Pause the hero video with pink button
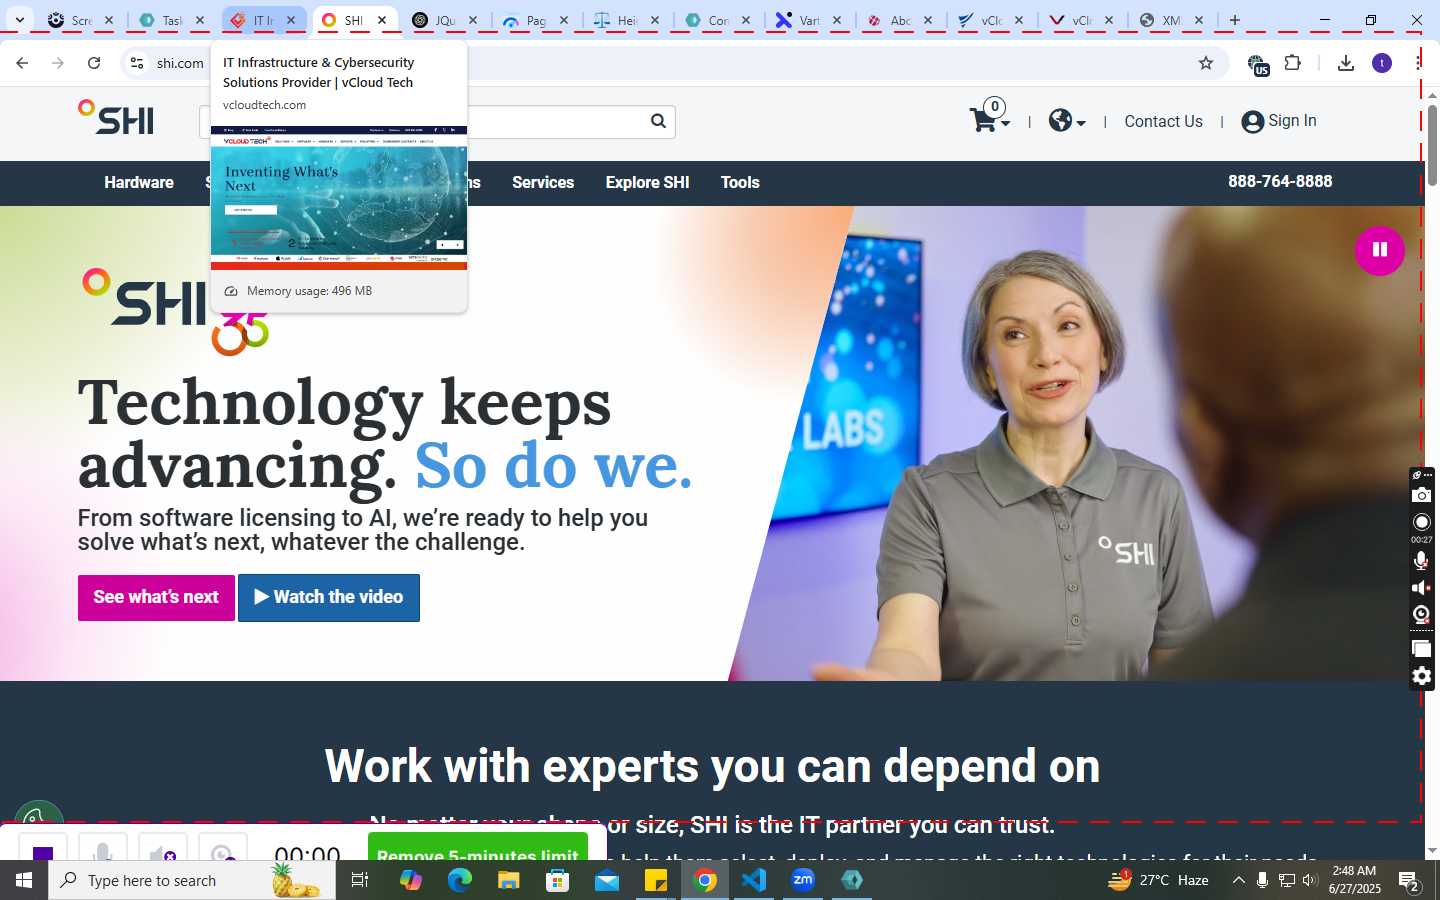This screenshot has height=900, width=1440. (1379, 250)
